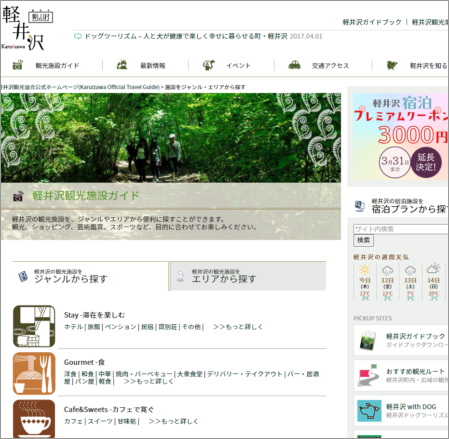Click the guidebook thumbnail icon
This screenshot has width=449, height=439.
pos(368,340)
